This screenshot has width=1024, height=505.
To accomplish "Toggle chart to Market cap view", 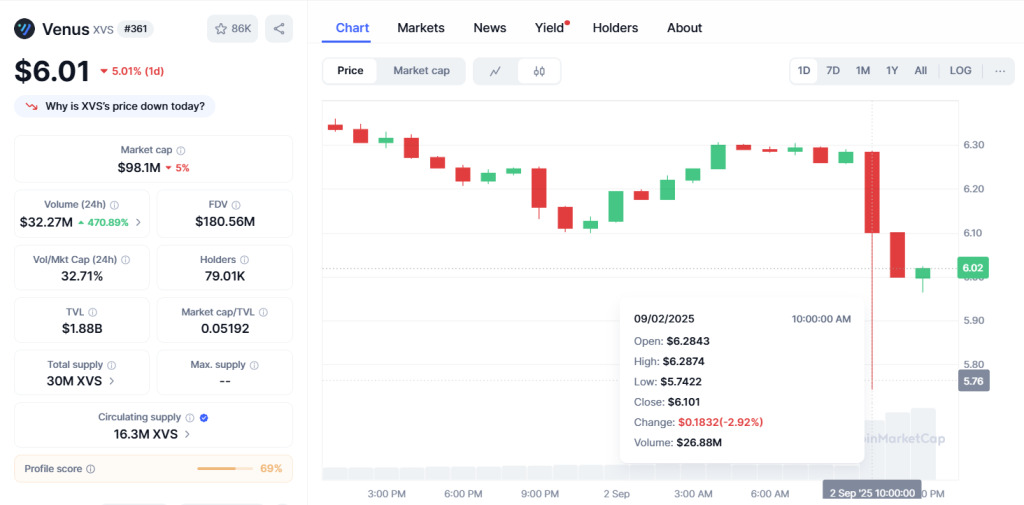I will [421, 71].
